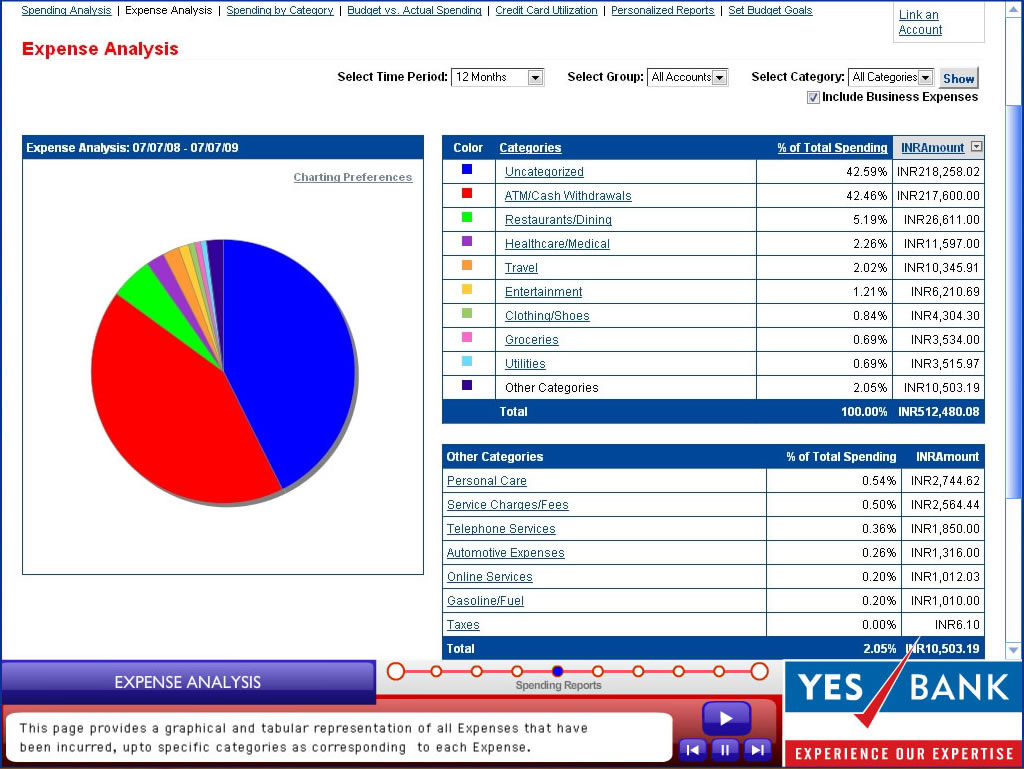Image resolution: width=1024 pixels, height=769 pixels.
Task: Click the INRAmount sort arrow icon
Action: coord(976,147)
